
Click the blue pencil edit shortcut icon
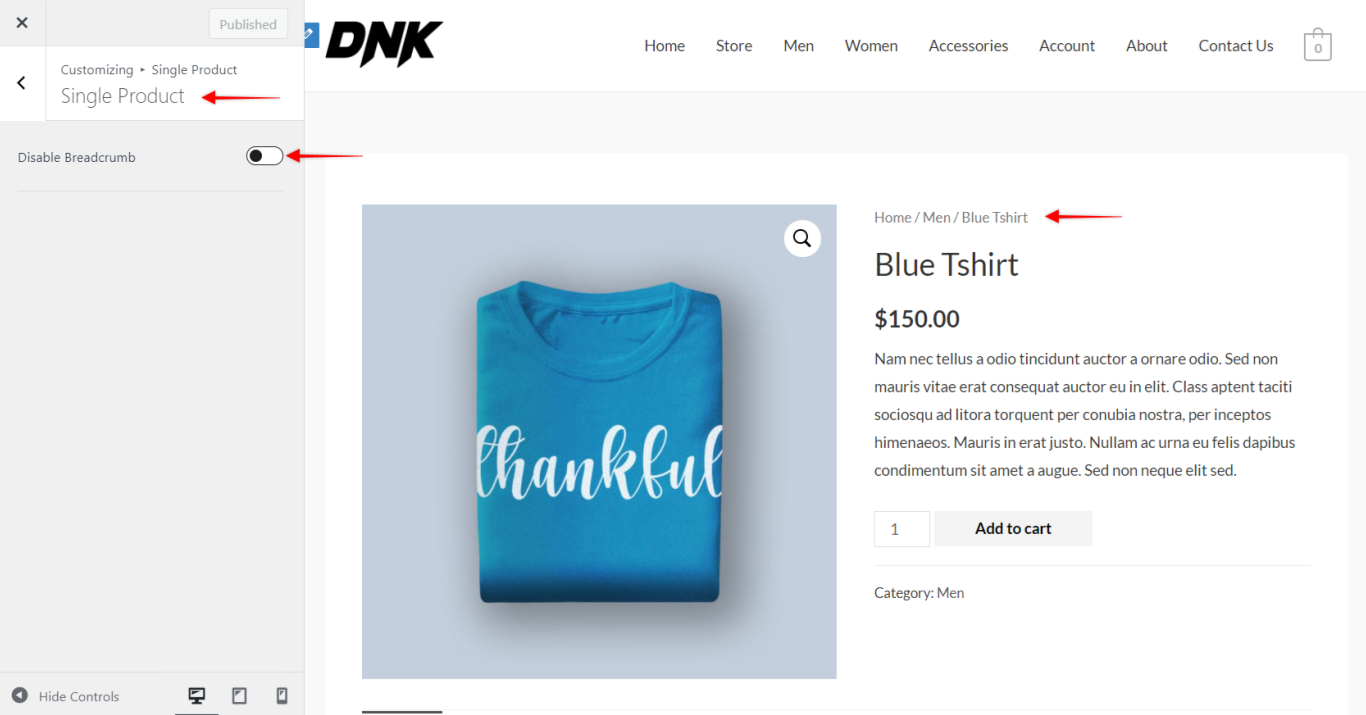point(309,35)
